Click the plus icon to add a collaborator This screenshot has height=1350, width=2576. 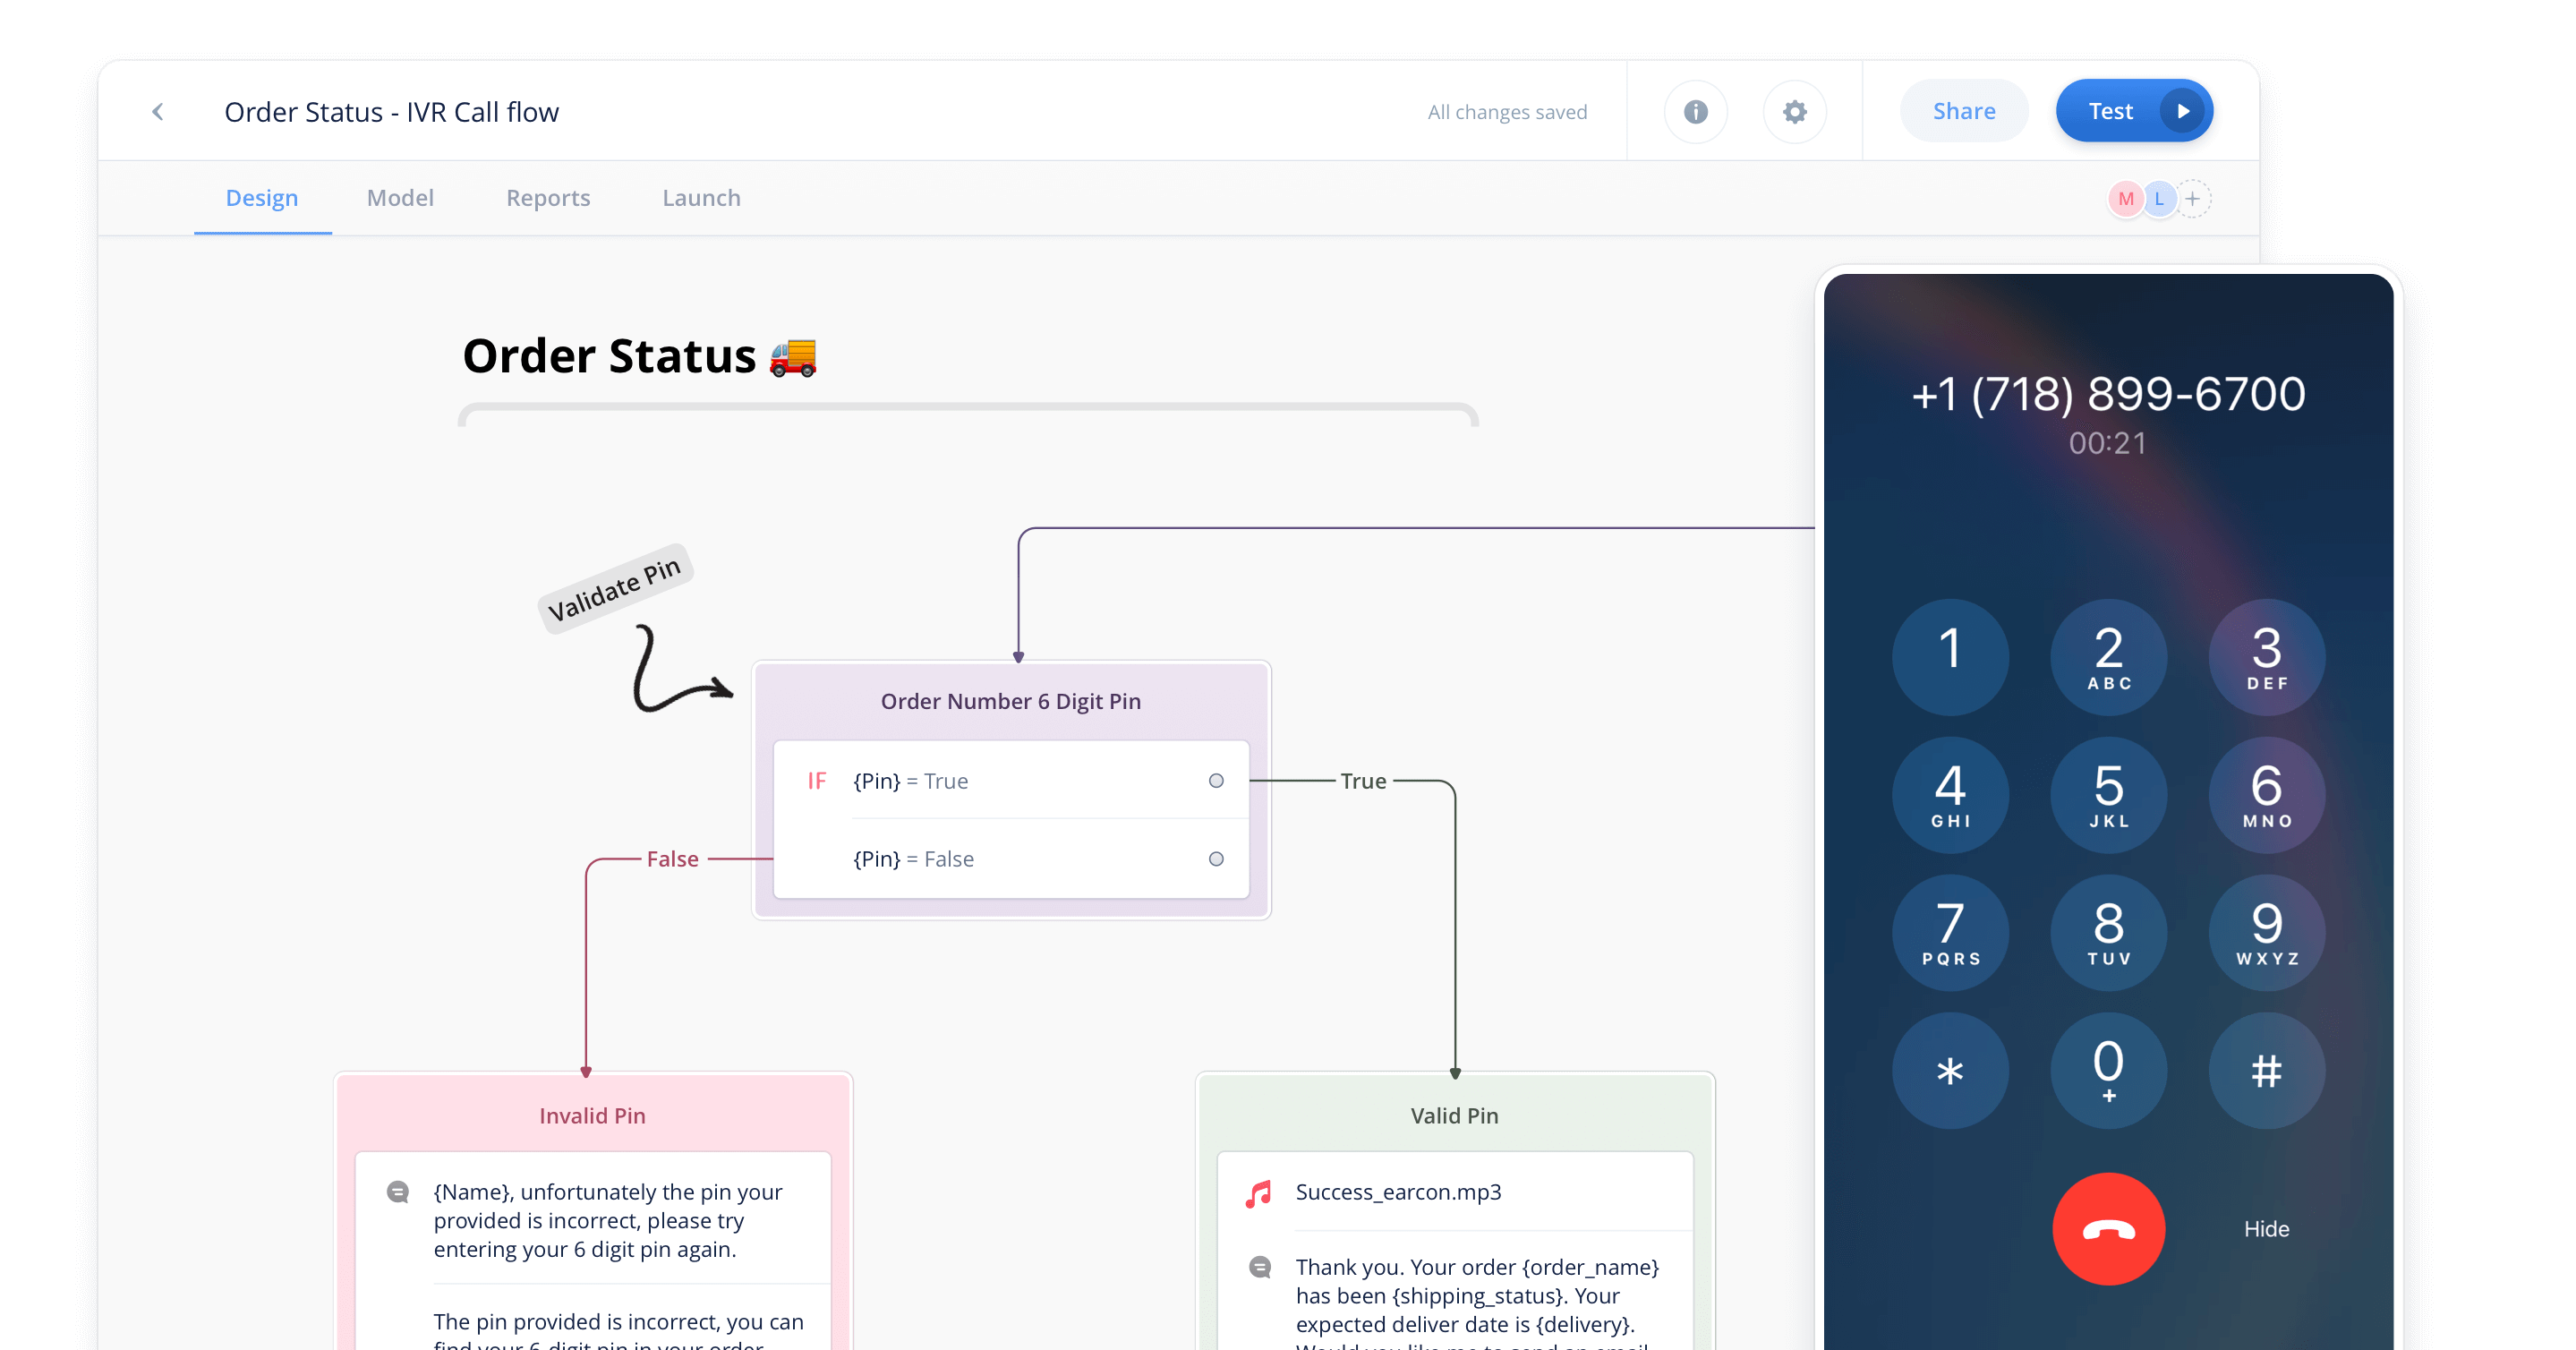coord(2193,198)
